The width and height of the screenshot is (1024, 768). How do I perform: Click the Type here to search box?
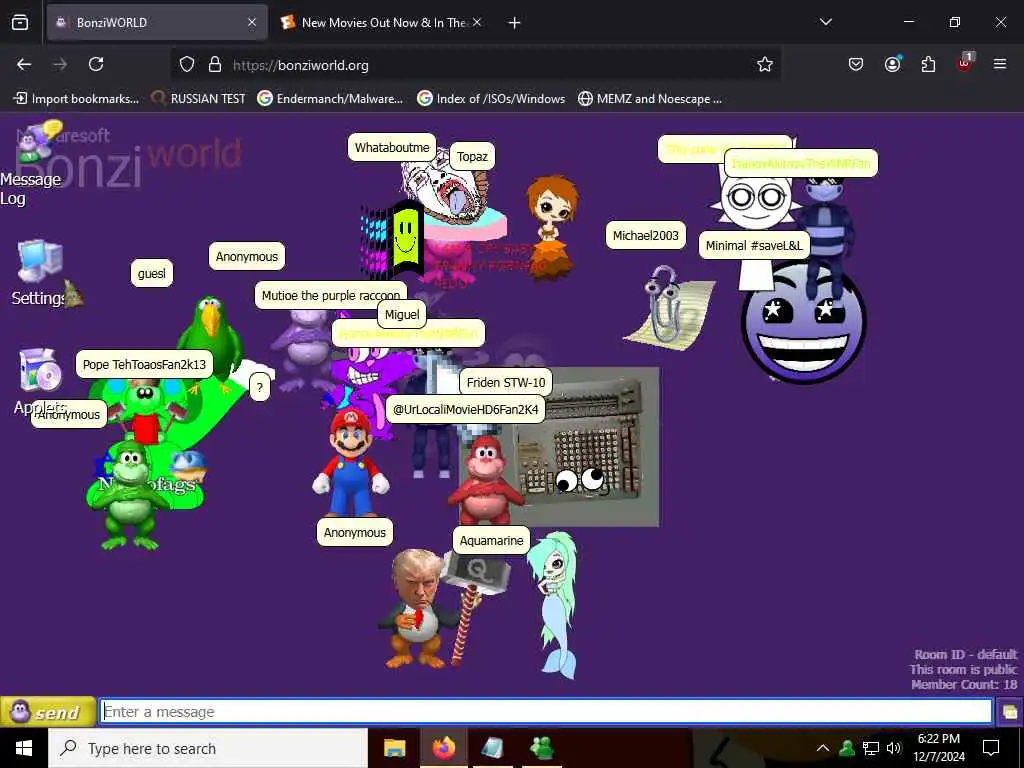coord(208,748)
